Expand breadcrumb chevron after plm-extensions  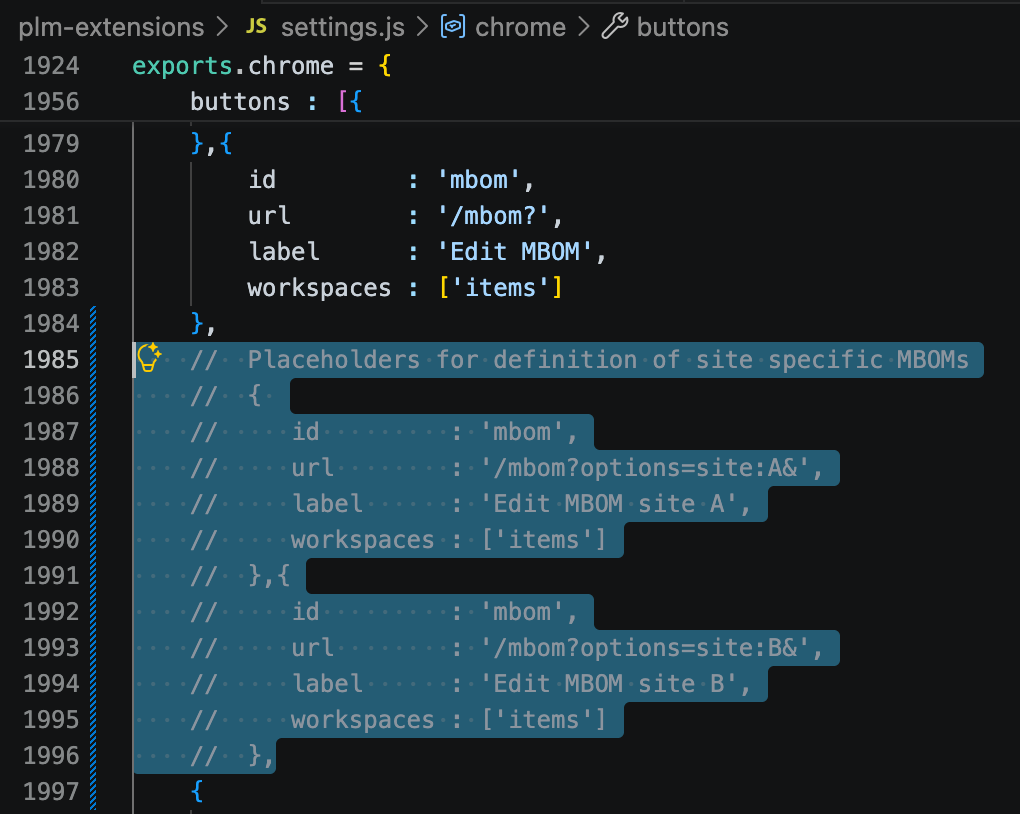tap(222, 27)
